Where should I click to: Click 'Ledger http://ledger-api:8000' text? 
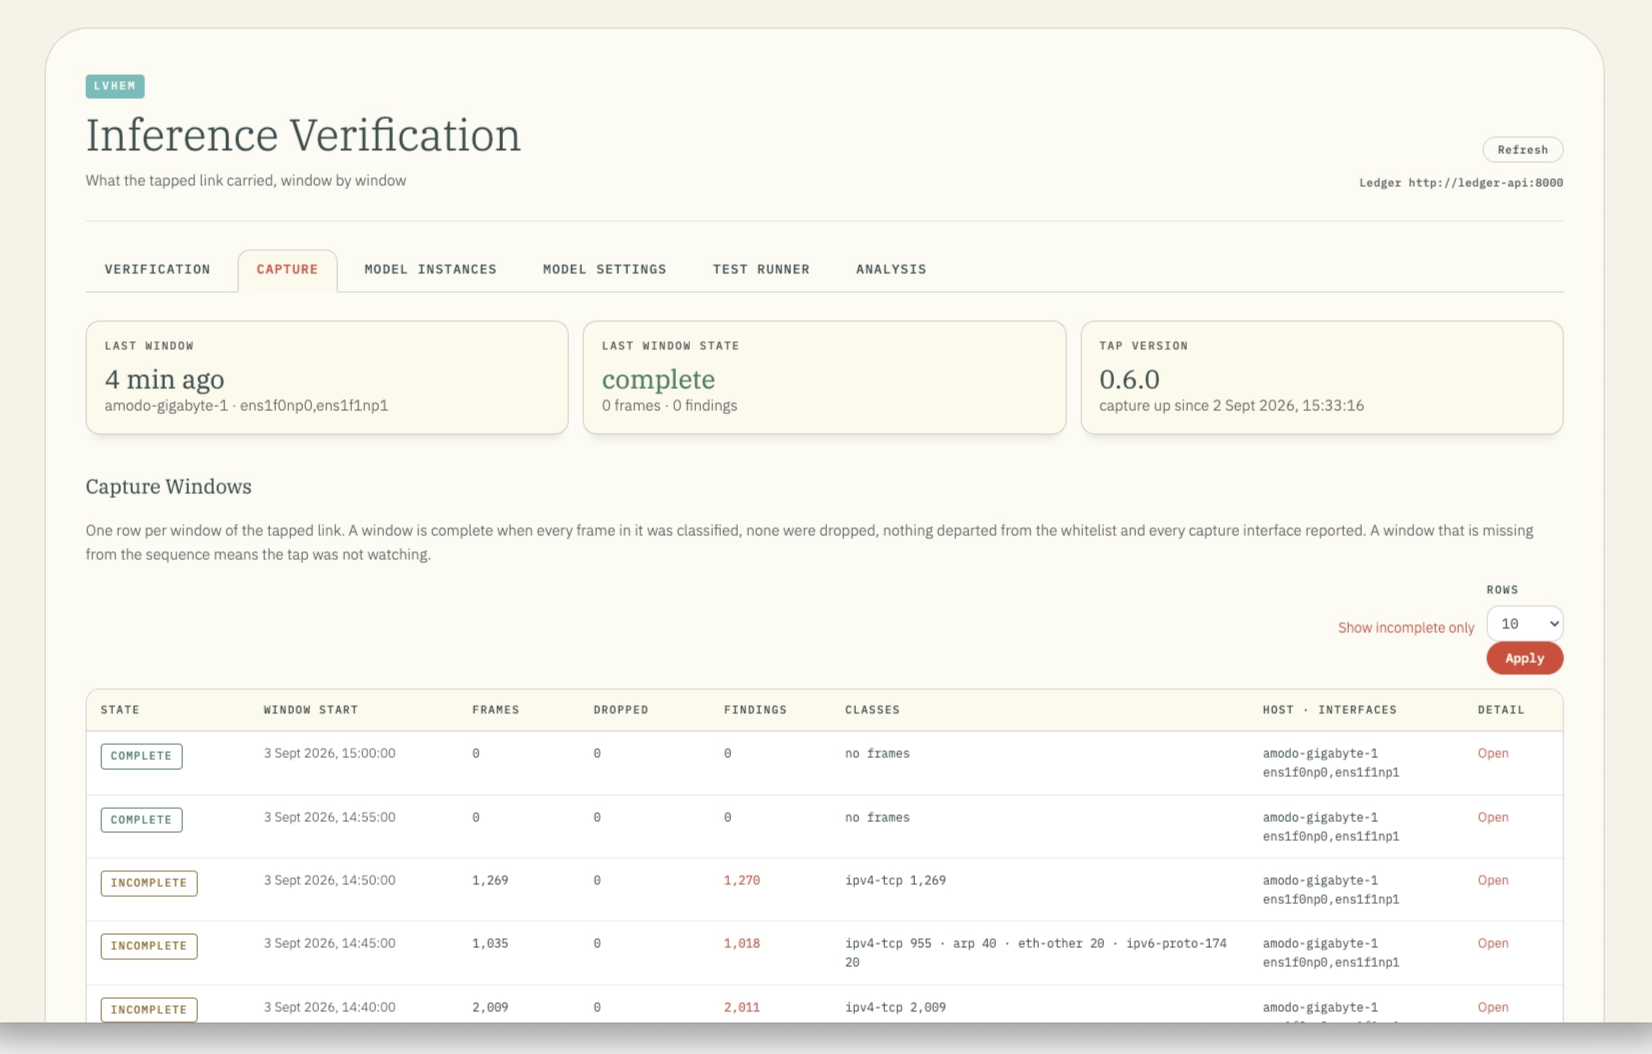tap(1460, 183)
